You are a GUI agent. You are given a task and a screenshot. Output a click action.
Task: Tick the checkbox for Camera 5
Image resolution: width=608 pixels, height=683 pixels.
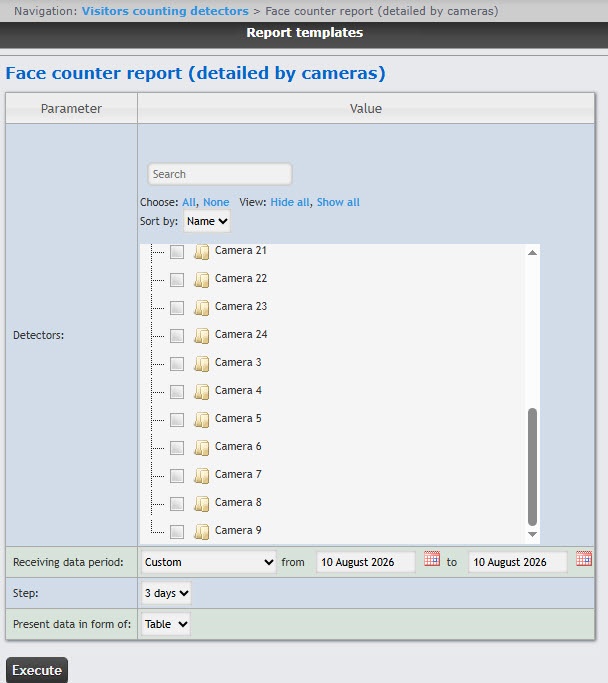pos(177,419)
